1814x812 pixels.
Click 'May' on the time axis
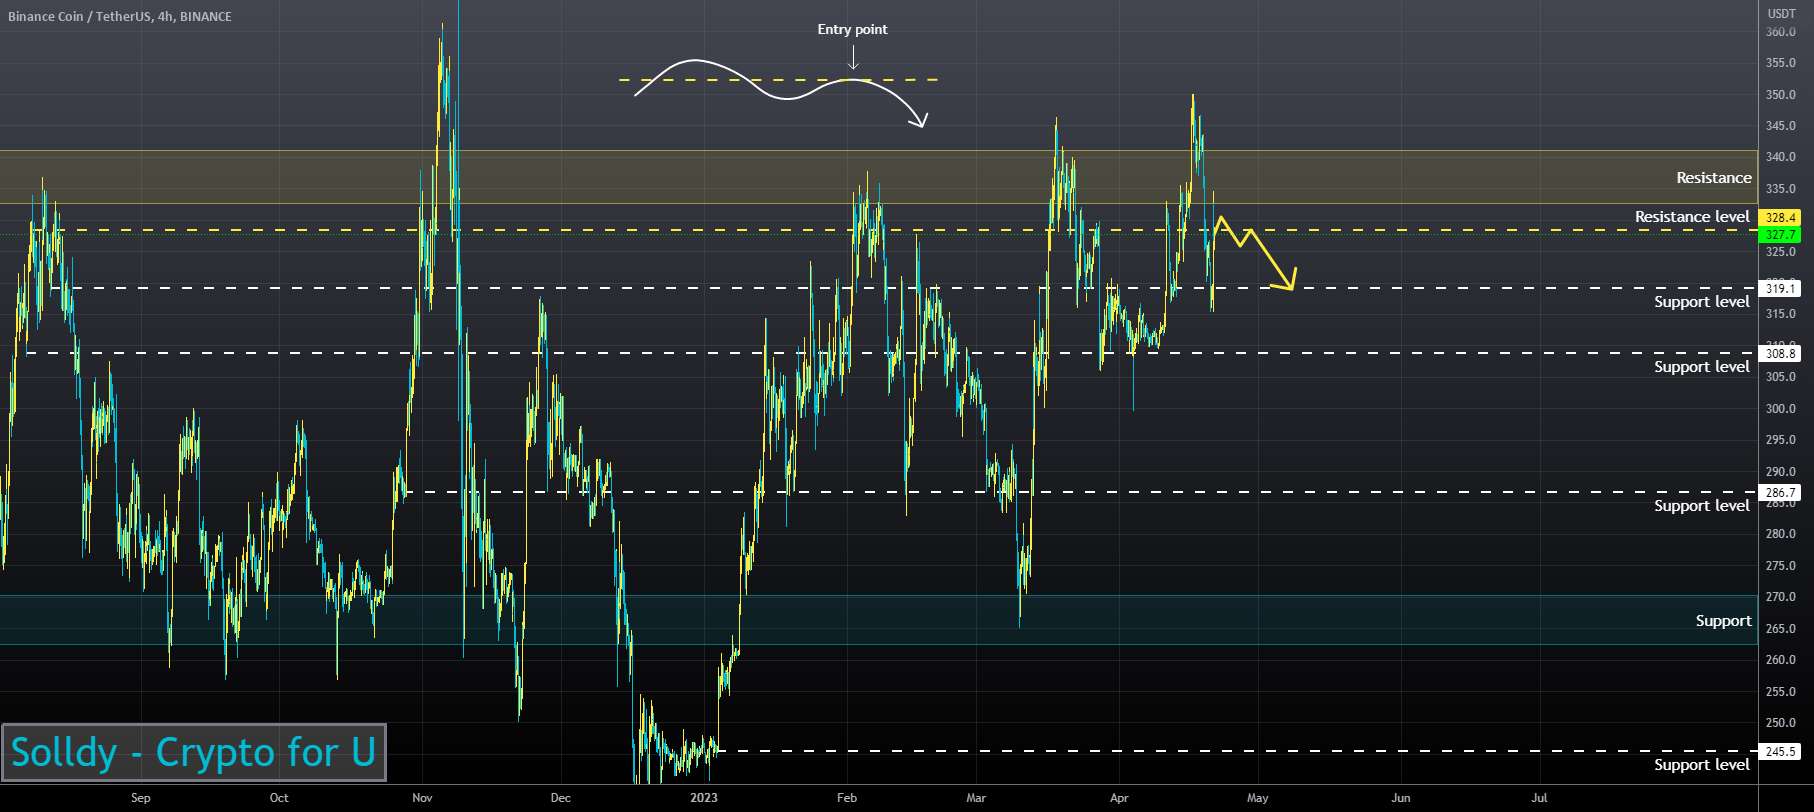tap(1257, 798)
